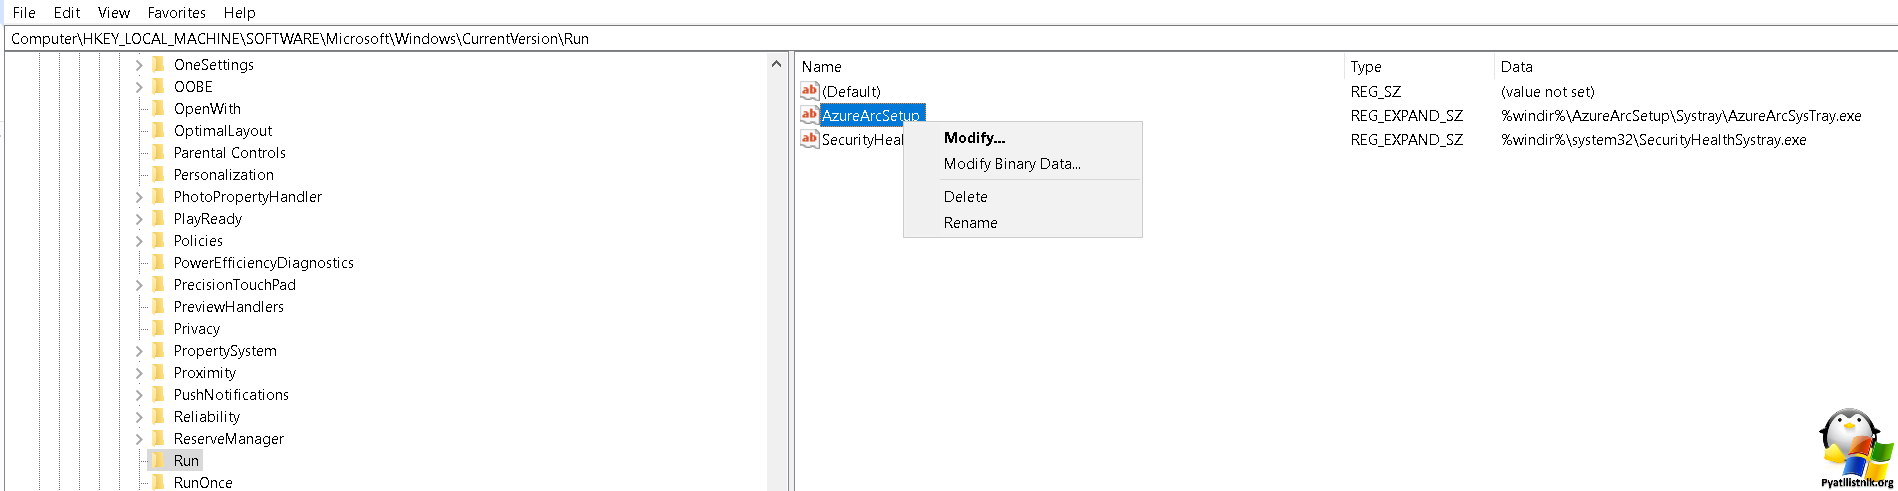Choose Modify... from the context menu

pyautogui.click(x=974, y=138)
